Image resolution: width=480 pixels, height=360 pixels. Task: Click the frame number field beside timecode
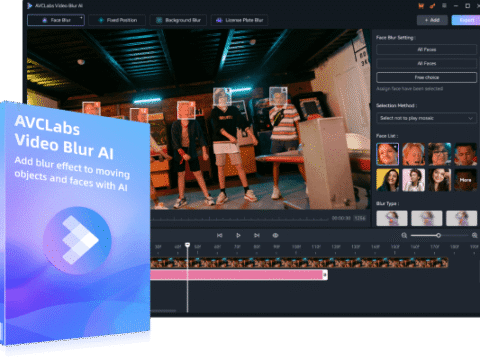click(360, 218)
